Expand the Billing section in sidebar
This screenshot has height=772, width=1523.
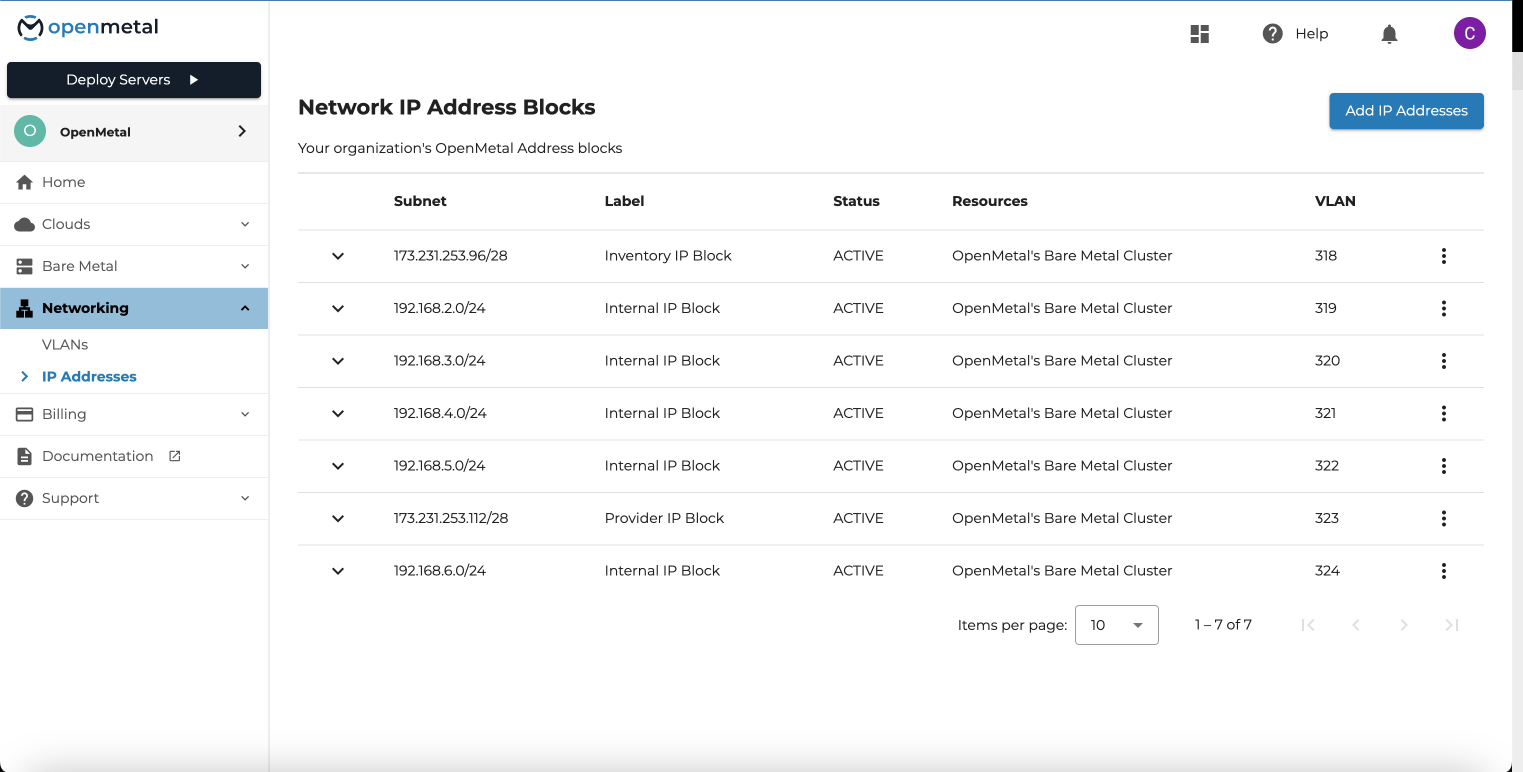(245, 414)
